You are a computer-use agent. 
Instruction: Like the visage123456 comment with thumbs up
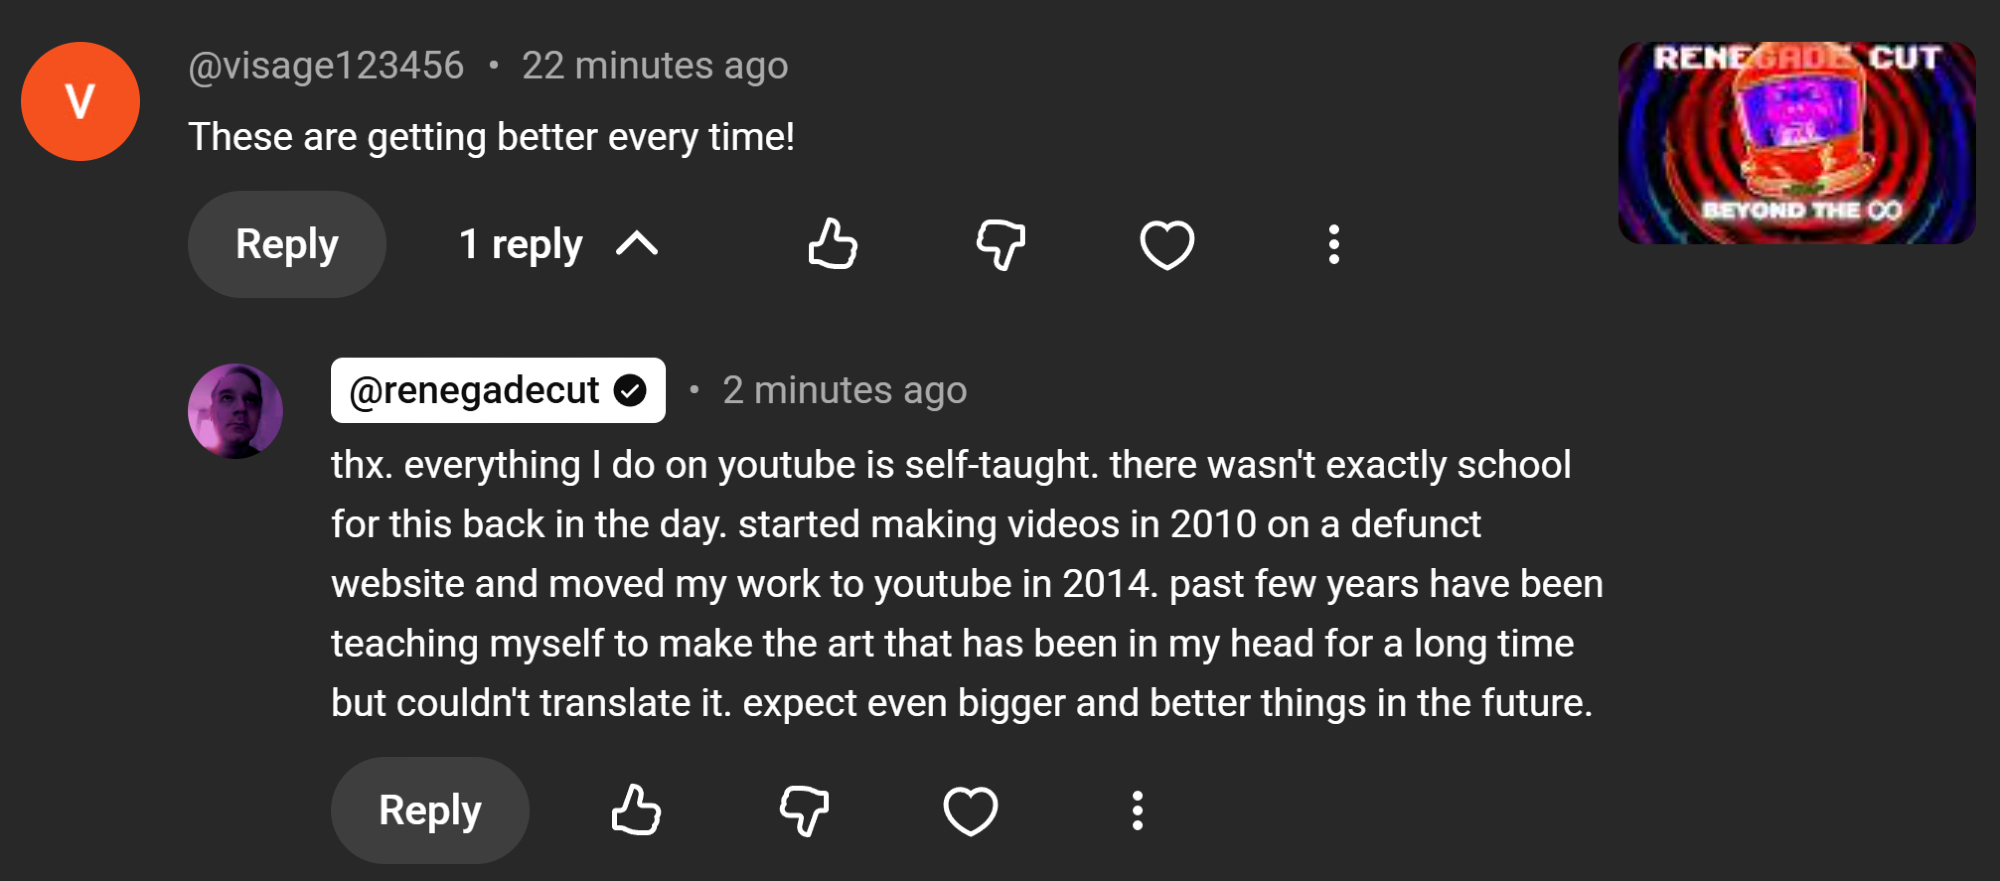833,244
